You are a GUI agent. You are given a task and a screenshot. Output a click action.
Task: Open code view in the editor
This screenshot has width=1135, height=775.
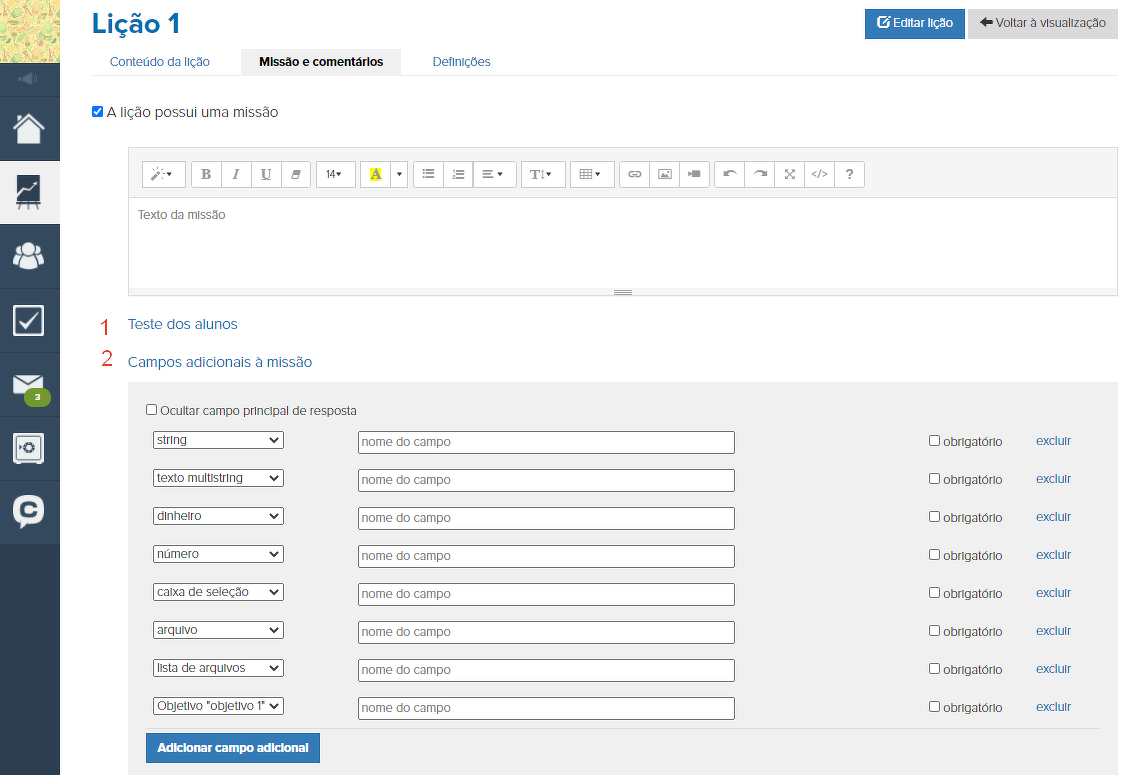(819, 174)
